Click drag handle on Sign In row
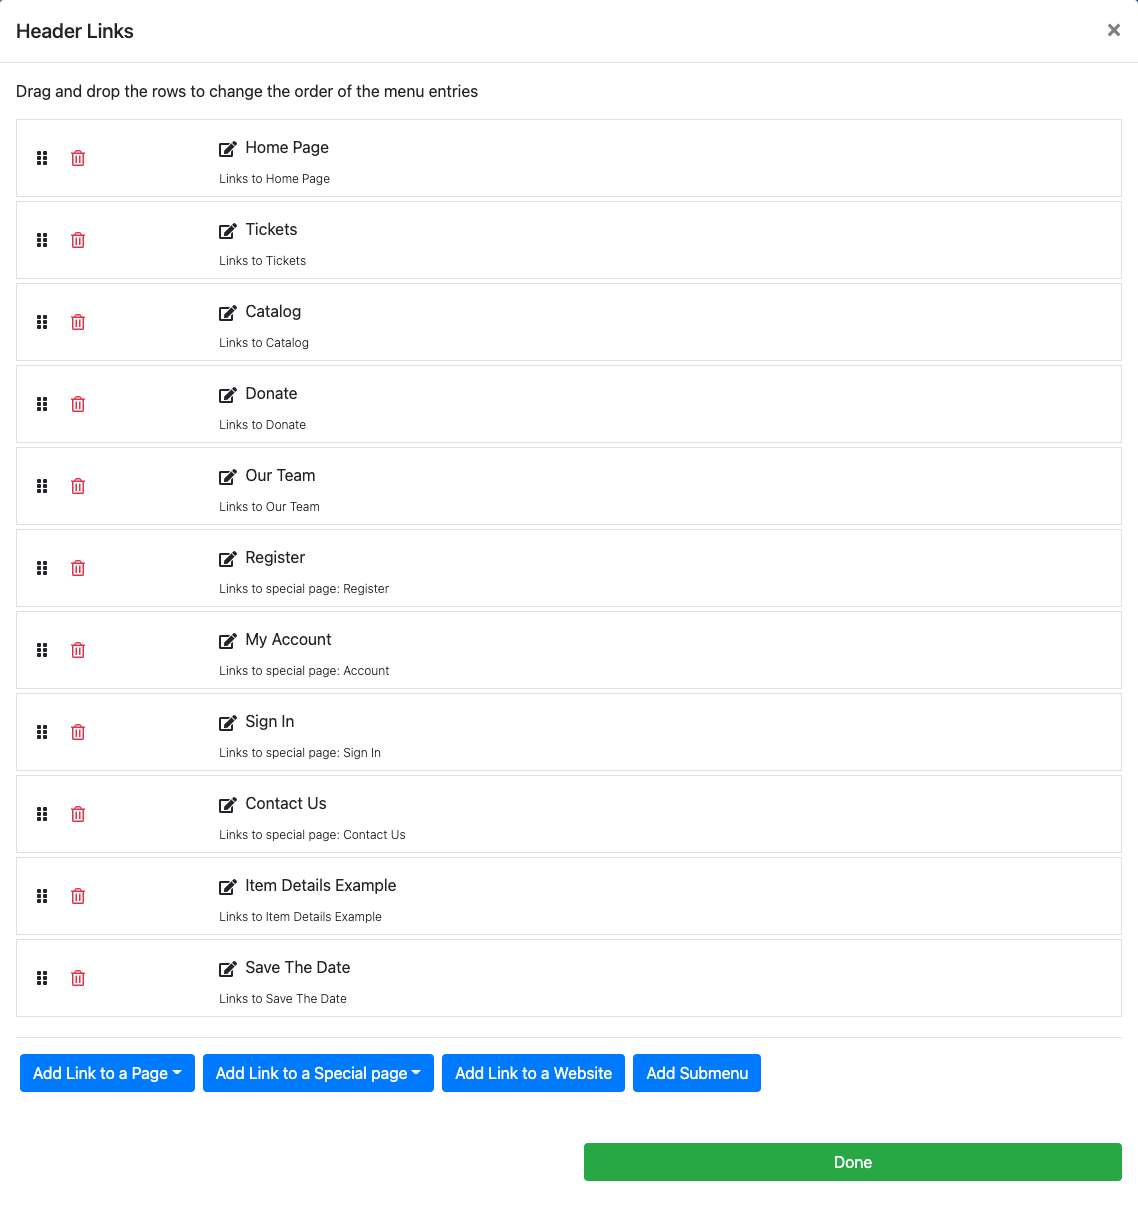Image resolution: width=1138 pixels, height=1208 pixels. point(42,732)
